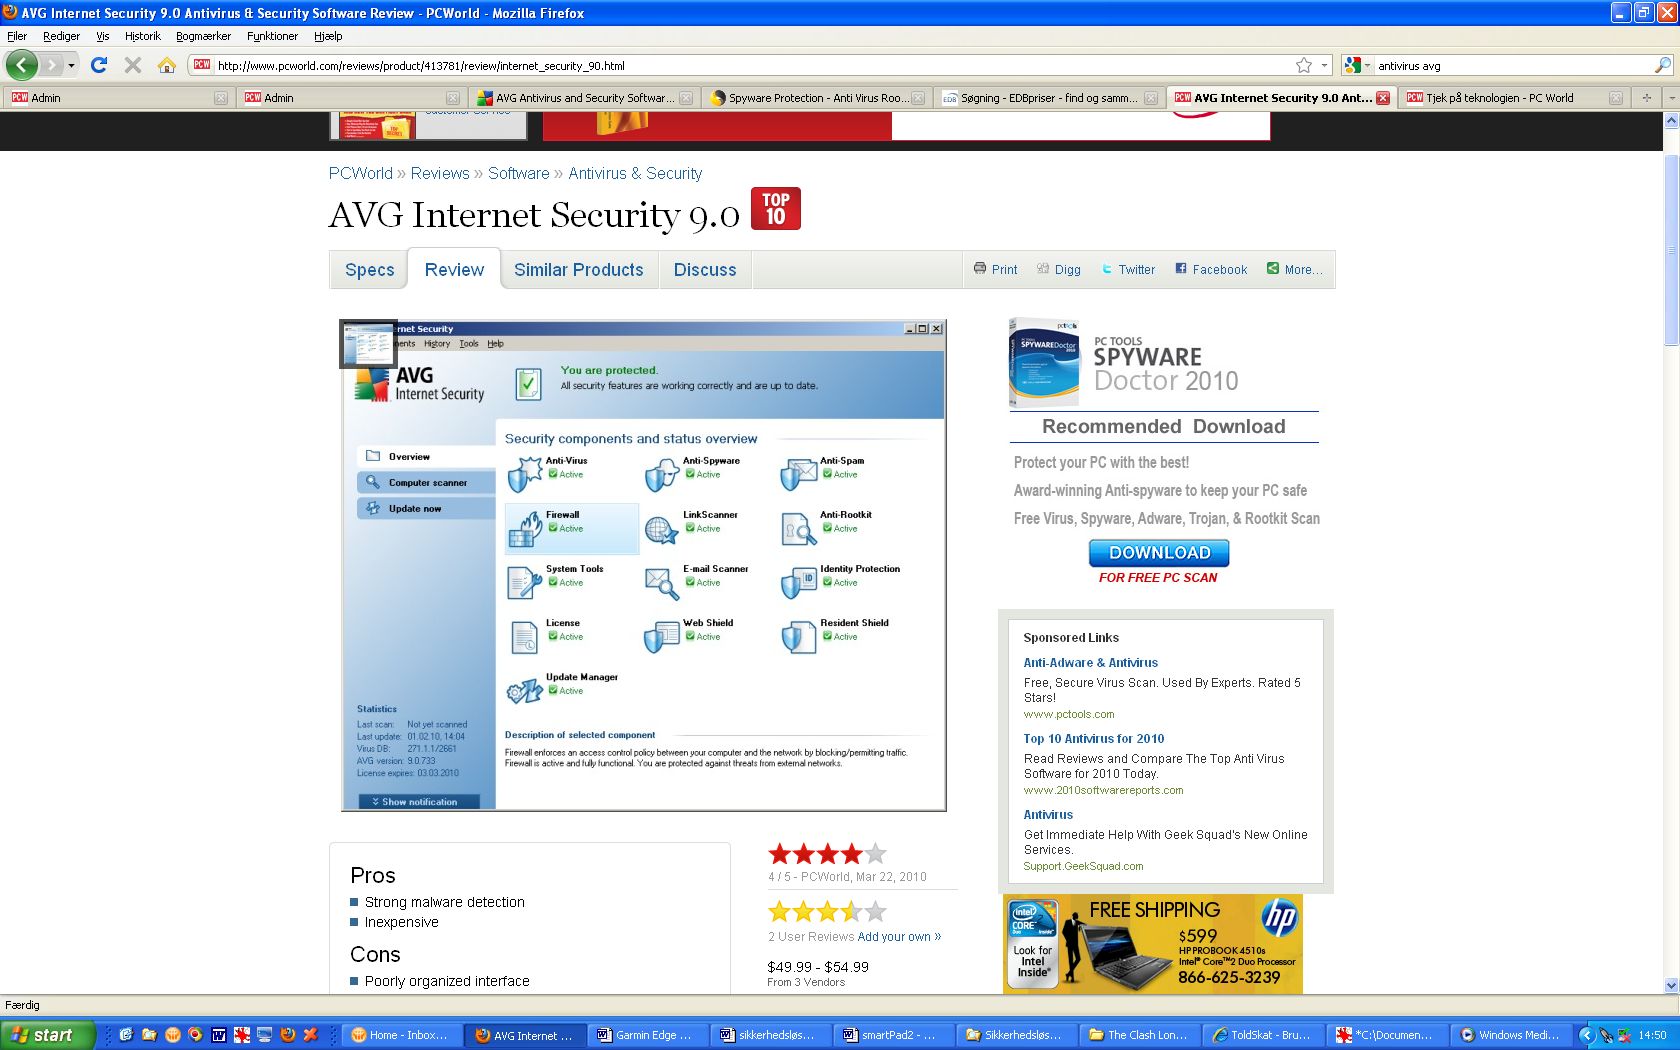
Task: Click the TOP 10 badge beside the title
Action: click(775, 209)
